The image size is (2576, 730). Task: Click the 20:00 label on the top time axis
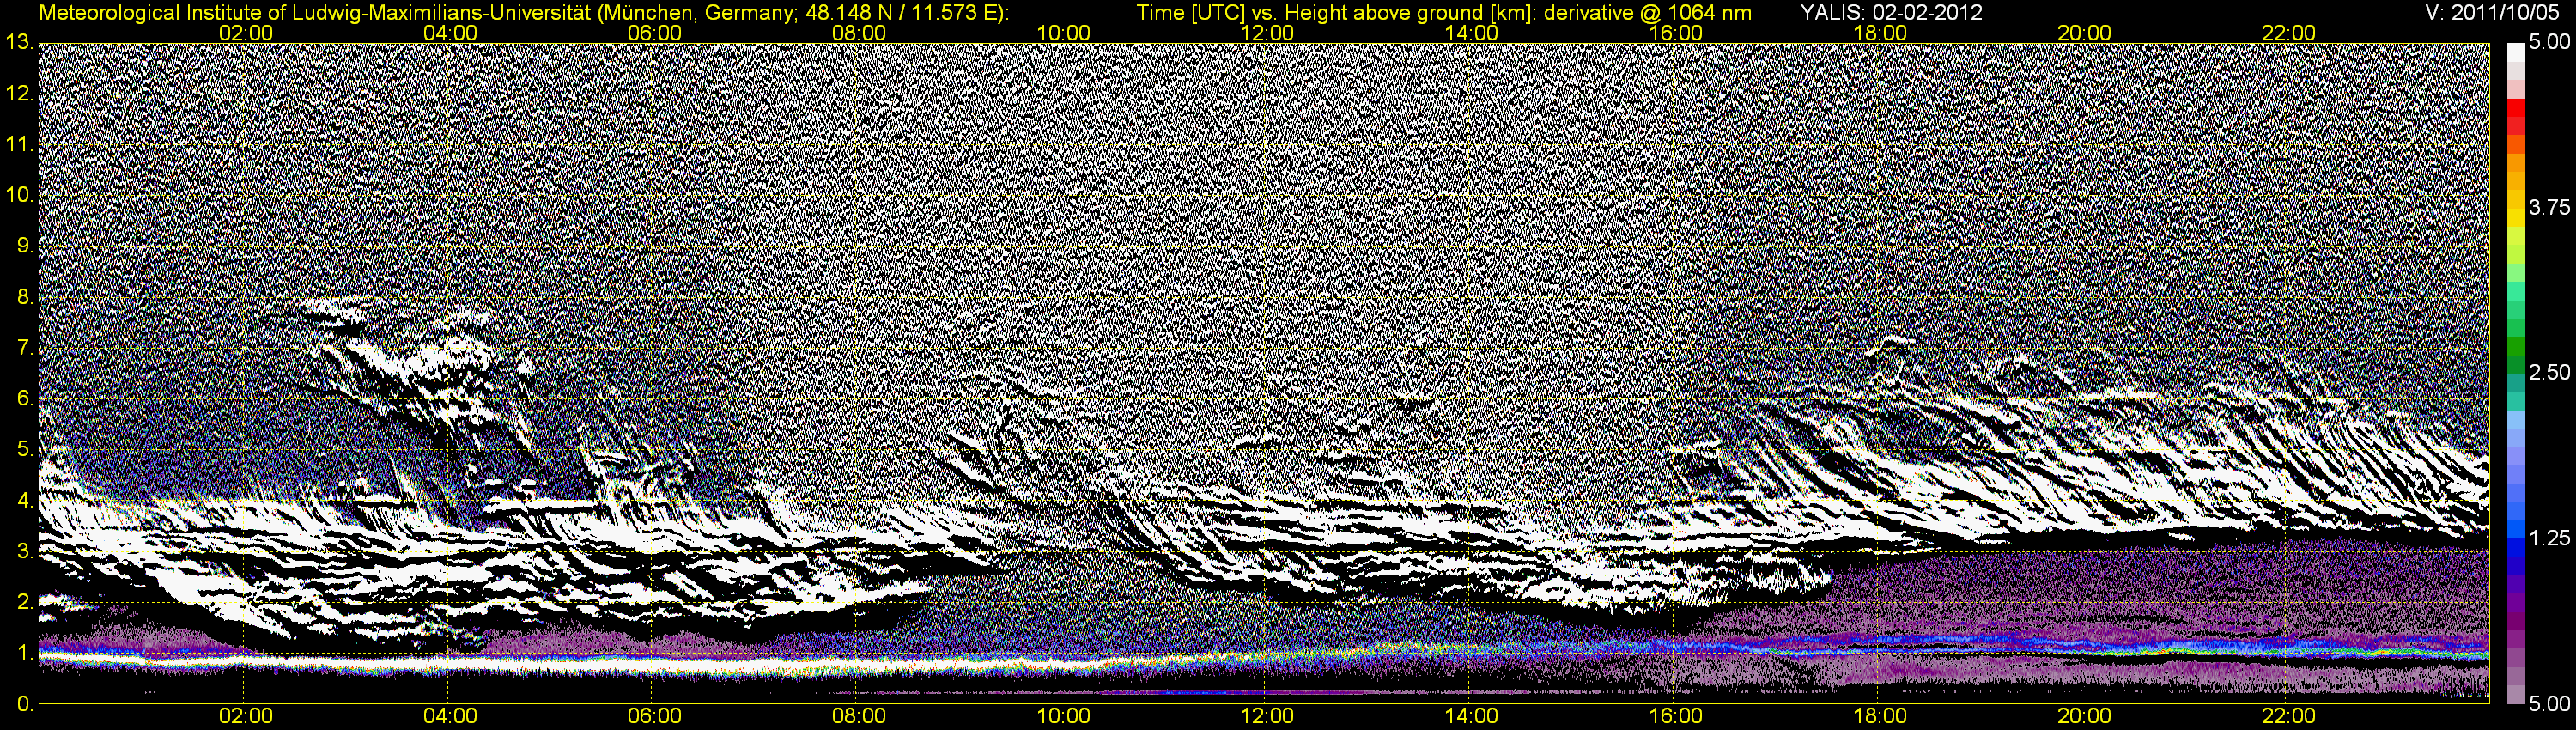click(2084, 33)
